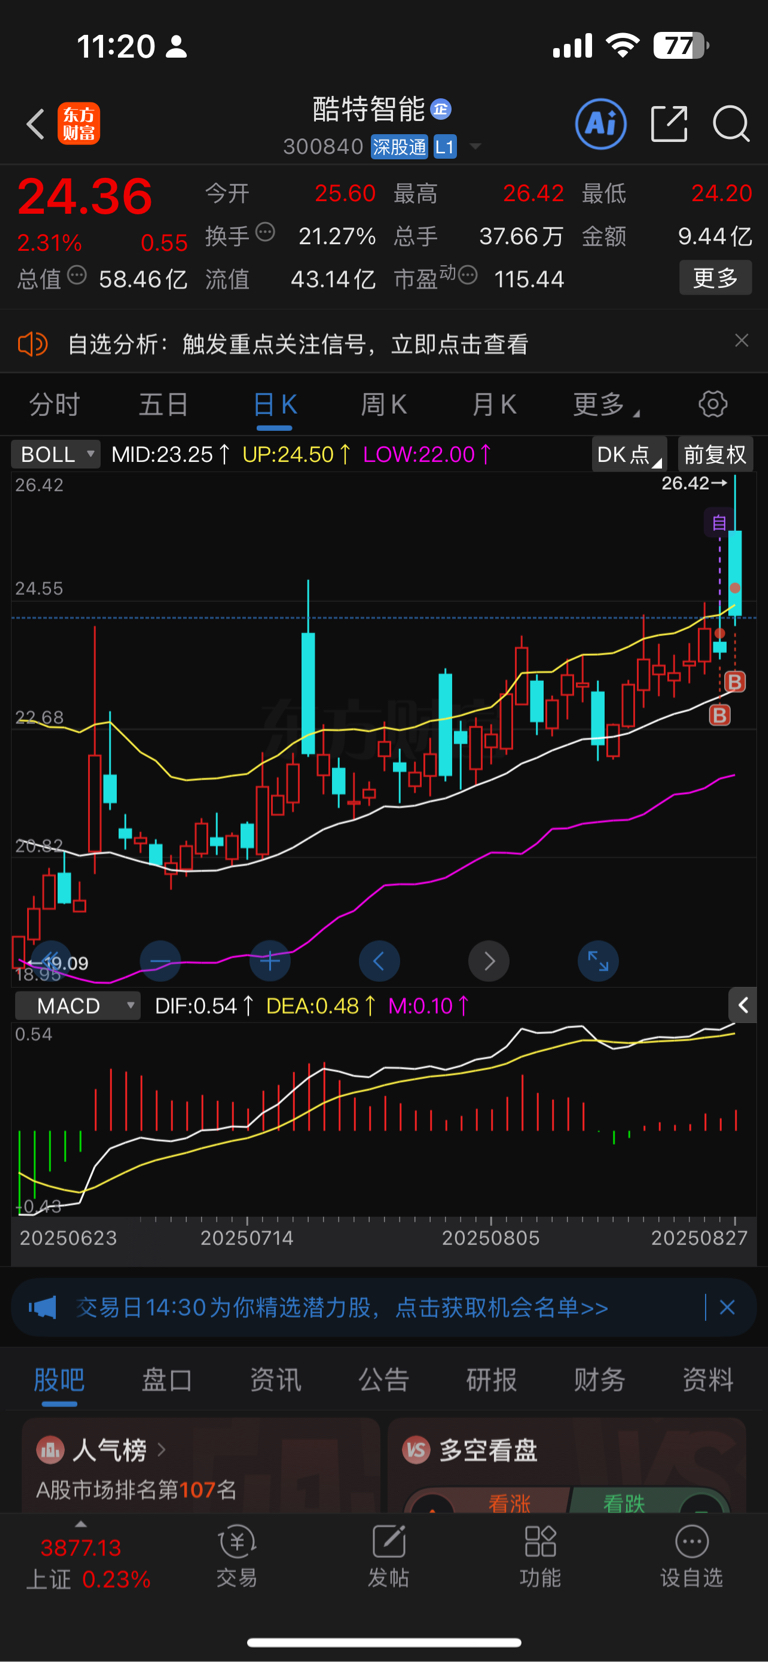Open info icon next to 市盈动
Viewport: 768px width, 1662px height.
click(x=467, y=275)
